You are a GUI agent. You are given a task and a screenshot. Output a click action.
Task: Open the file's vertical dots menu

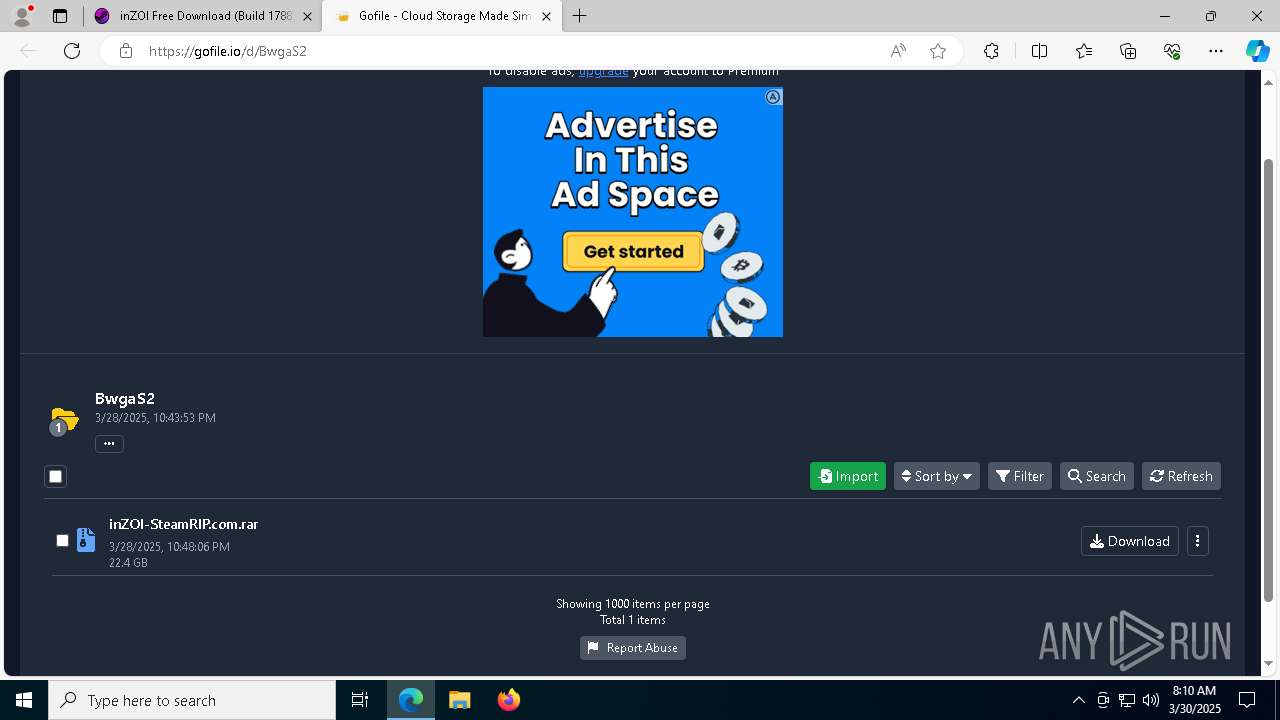coord(1198,541)
